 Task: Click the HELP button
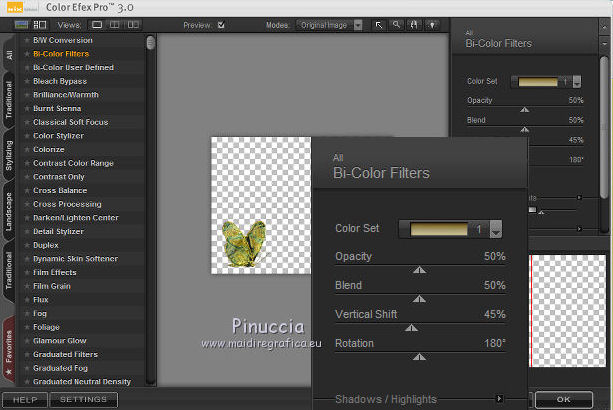coord(25,400)
